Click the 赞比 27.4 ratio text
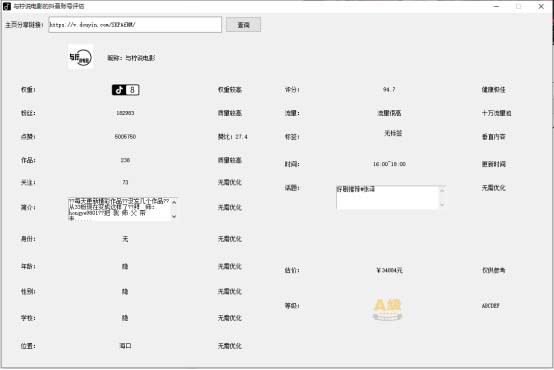Screen dimensions: 554x370 (232, 136)
